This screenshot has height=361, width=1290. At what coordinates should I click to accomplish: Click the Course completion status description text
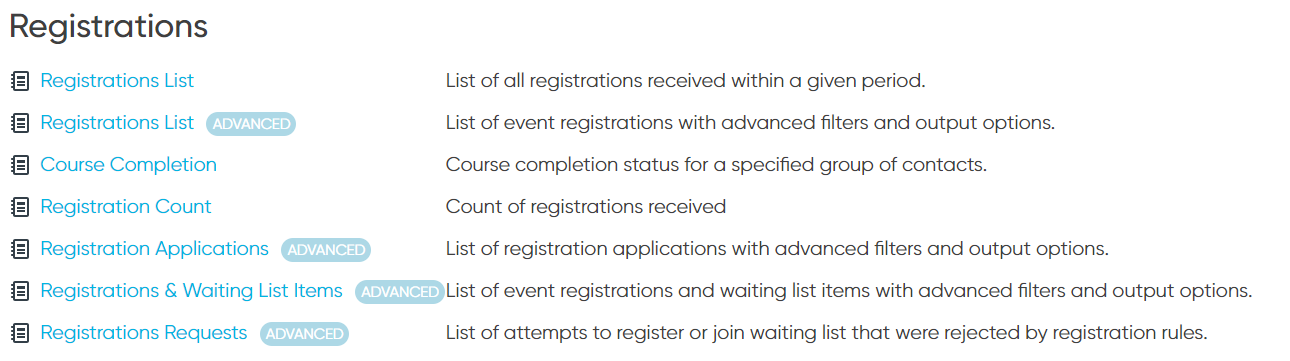(x=716, y=164)
